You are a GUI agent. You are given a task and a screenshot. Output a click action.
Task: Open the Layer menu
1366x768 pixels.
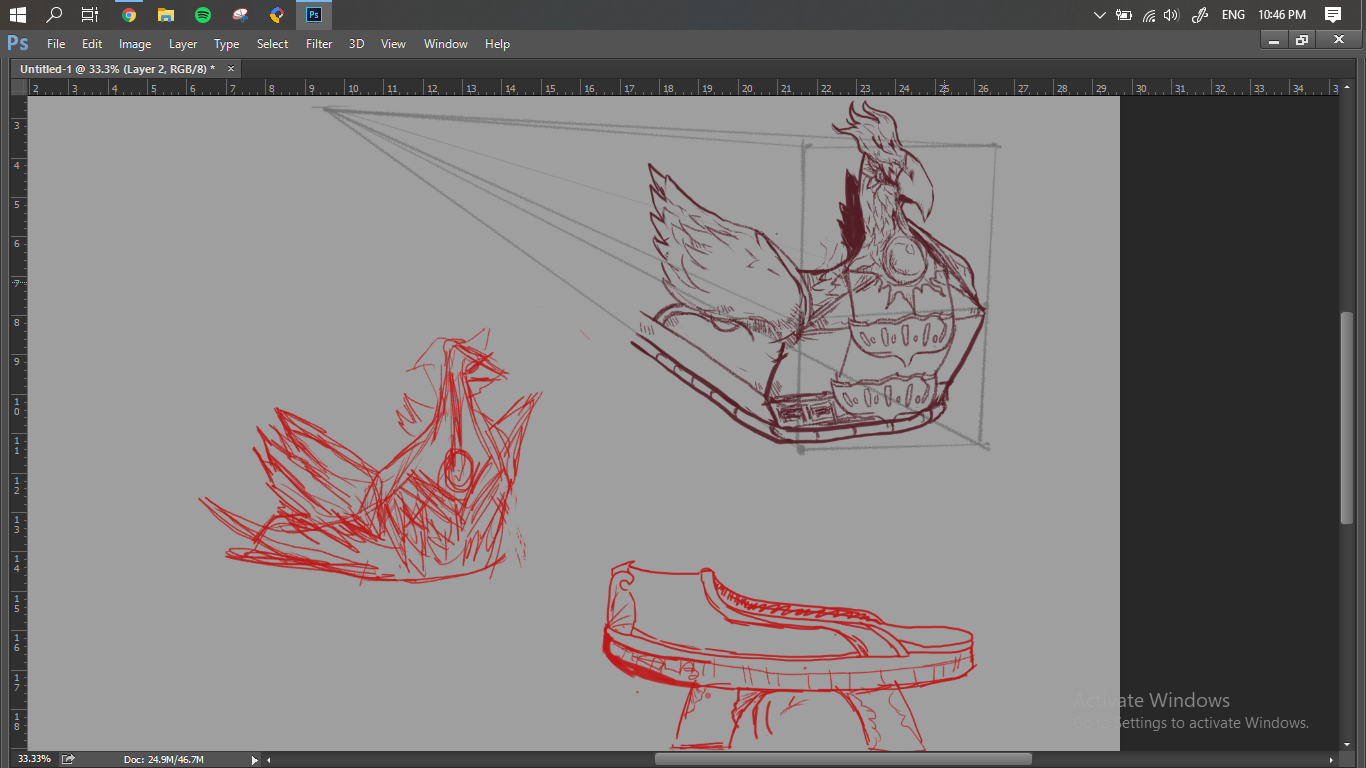pyautogui.click(x=183, y=44)
